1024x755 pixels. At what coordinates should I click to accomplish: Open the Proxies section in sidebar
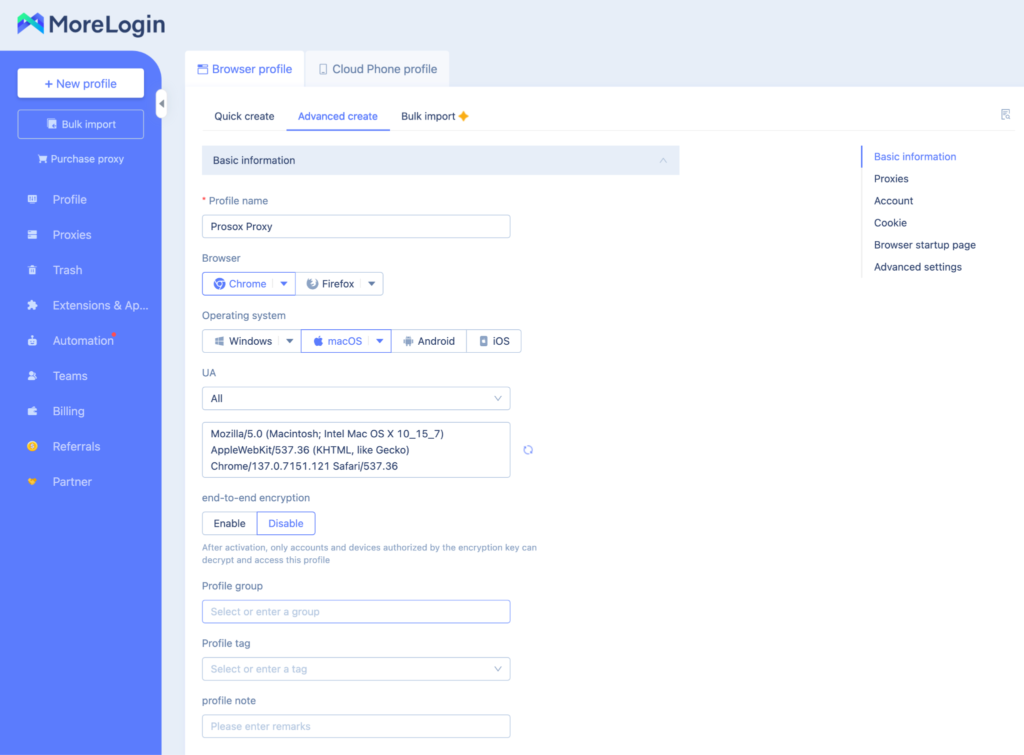pyautogui.click(x=70, y=234)
